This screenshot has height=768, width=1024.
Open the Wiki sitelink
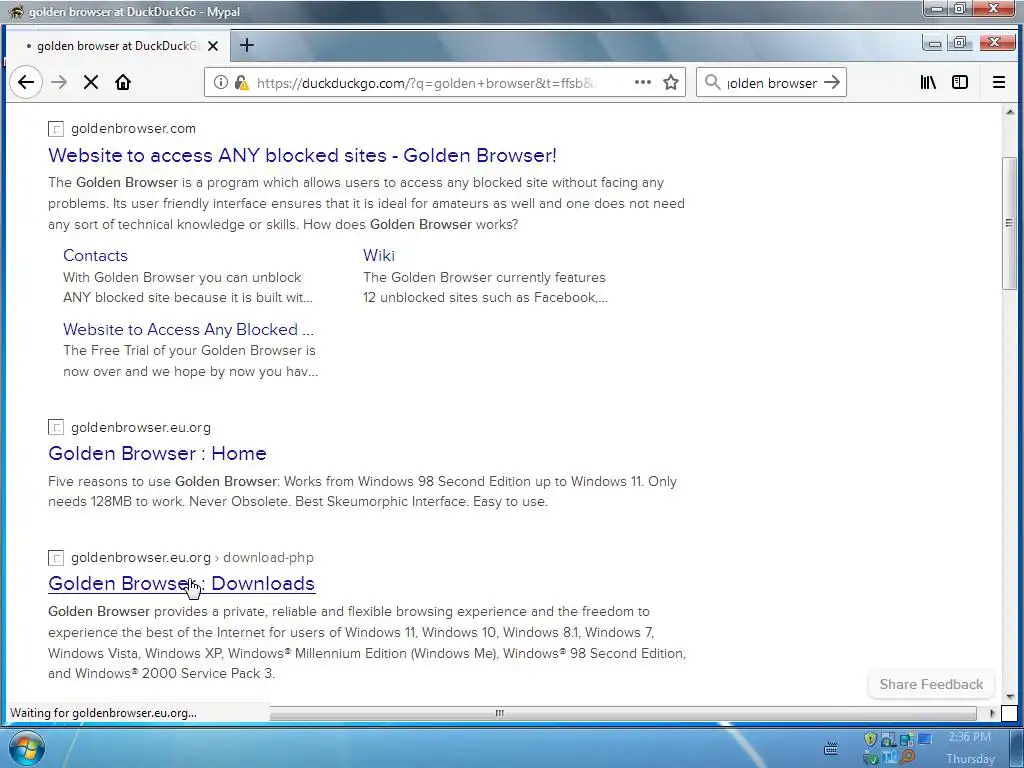(379, 255)
